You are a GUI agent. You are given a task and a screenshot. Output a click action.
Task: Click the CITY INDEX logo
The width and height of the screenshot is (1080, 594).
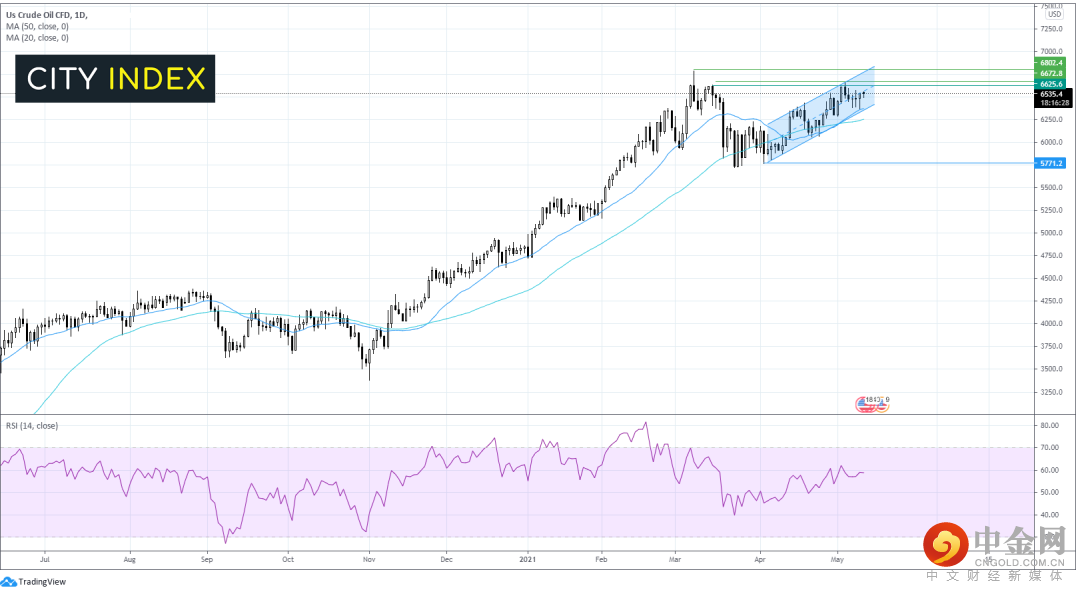(115, 79)
